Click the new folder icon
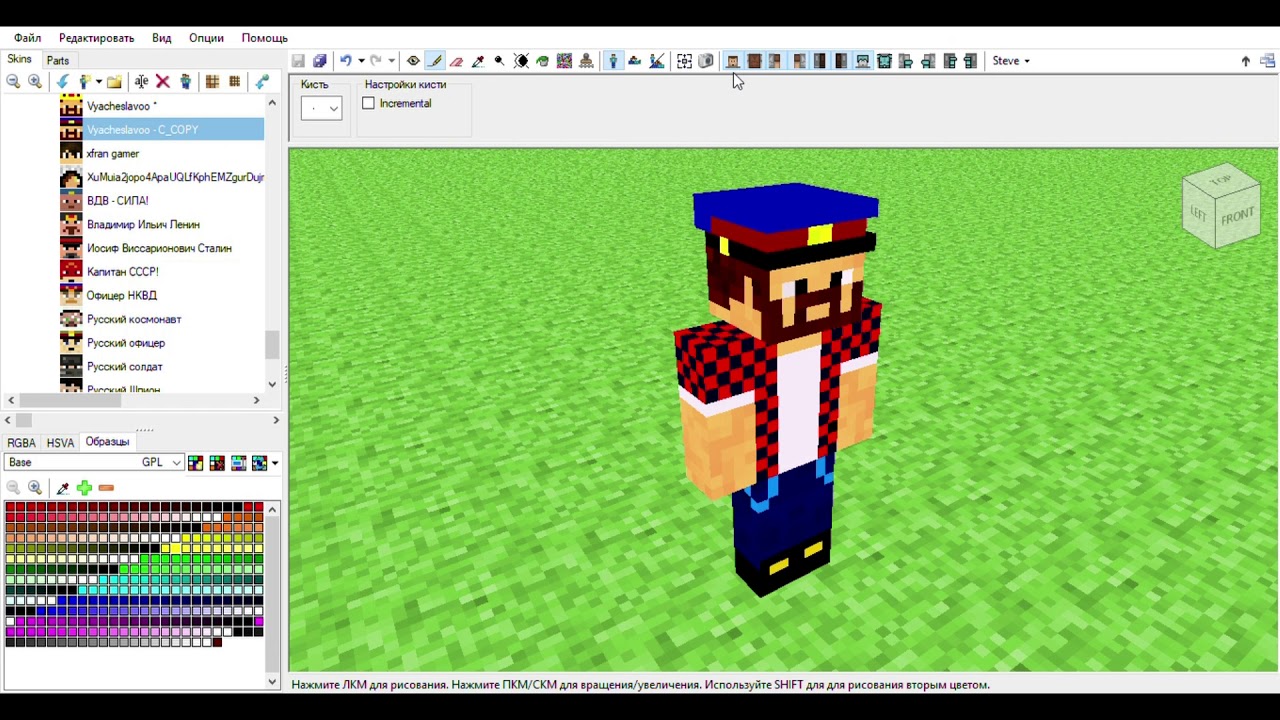The width and height of the screenshot is (1280, 720). point(114,82)
